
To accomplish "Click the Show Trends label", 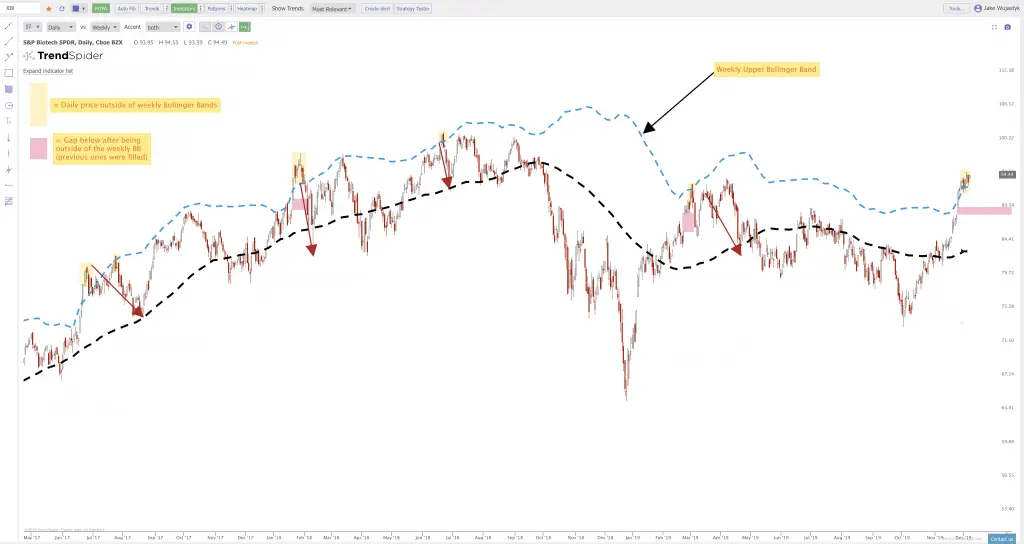I will coord(287,8).
